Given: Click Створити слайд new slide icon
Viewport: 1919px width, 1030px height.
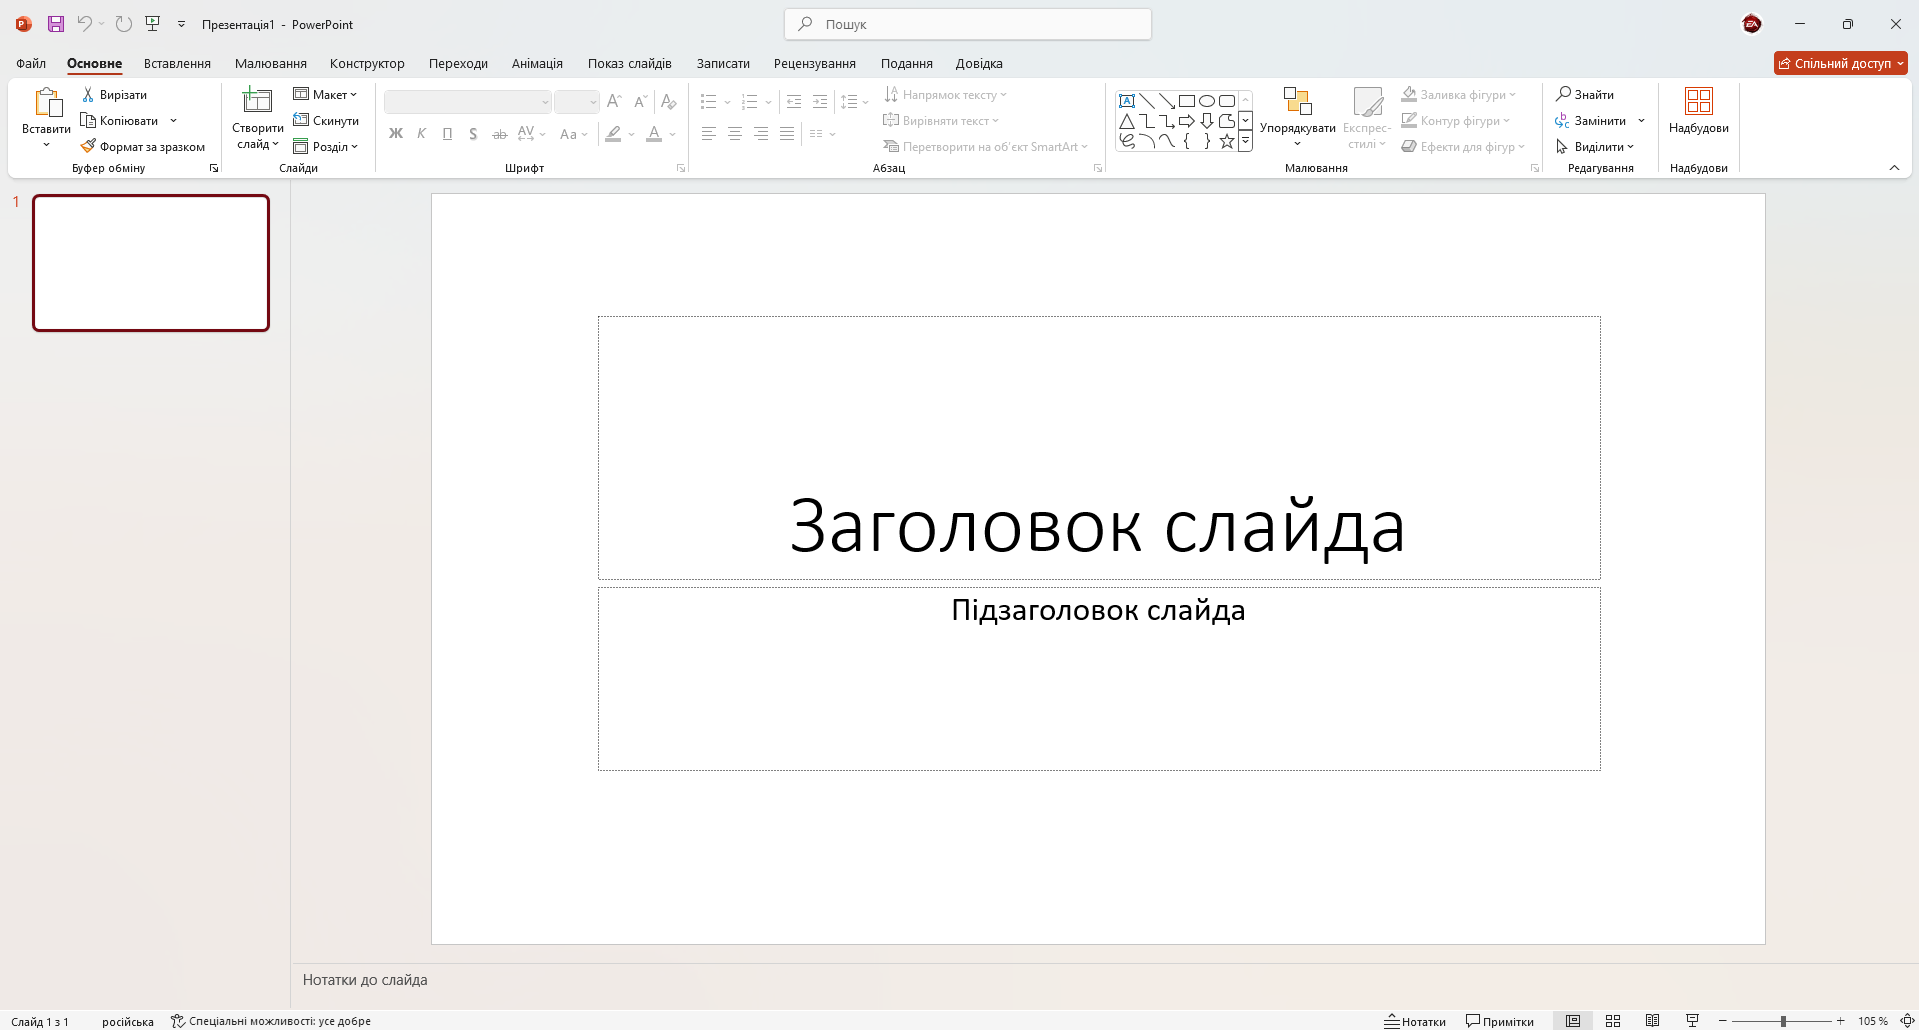Looking at the screenshot, I should (x=257, y=101).
